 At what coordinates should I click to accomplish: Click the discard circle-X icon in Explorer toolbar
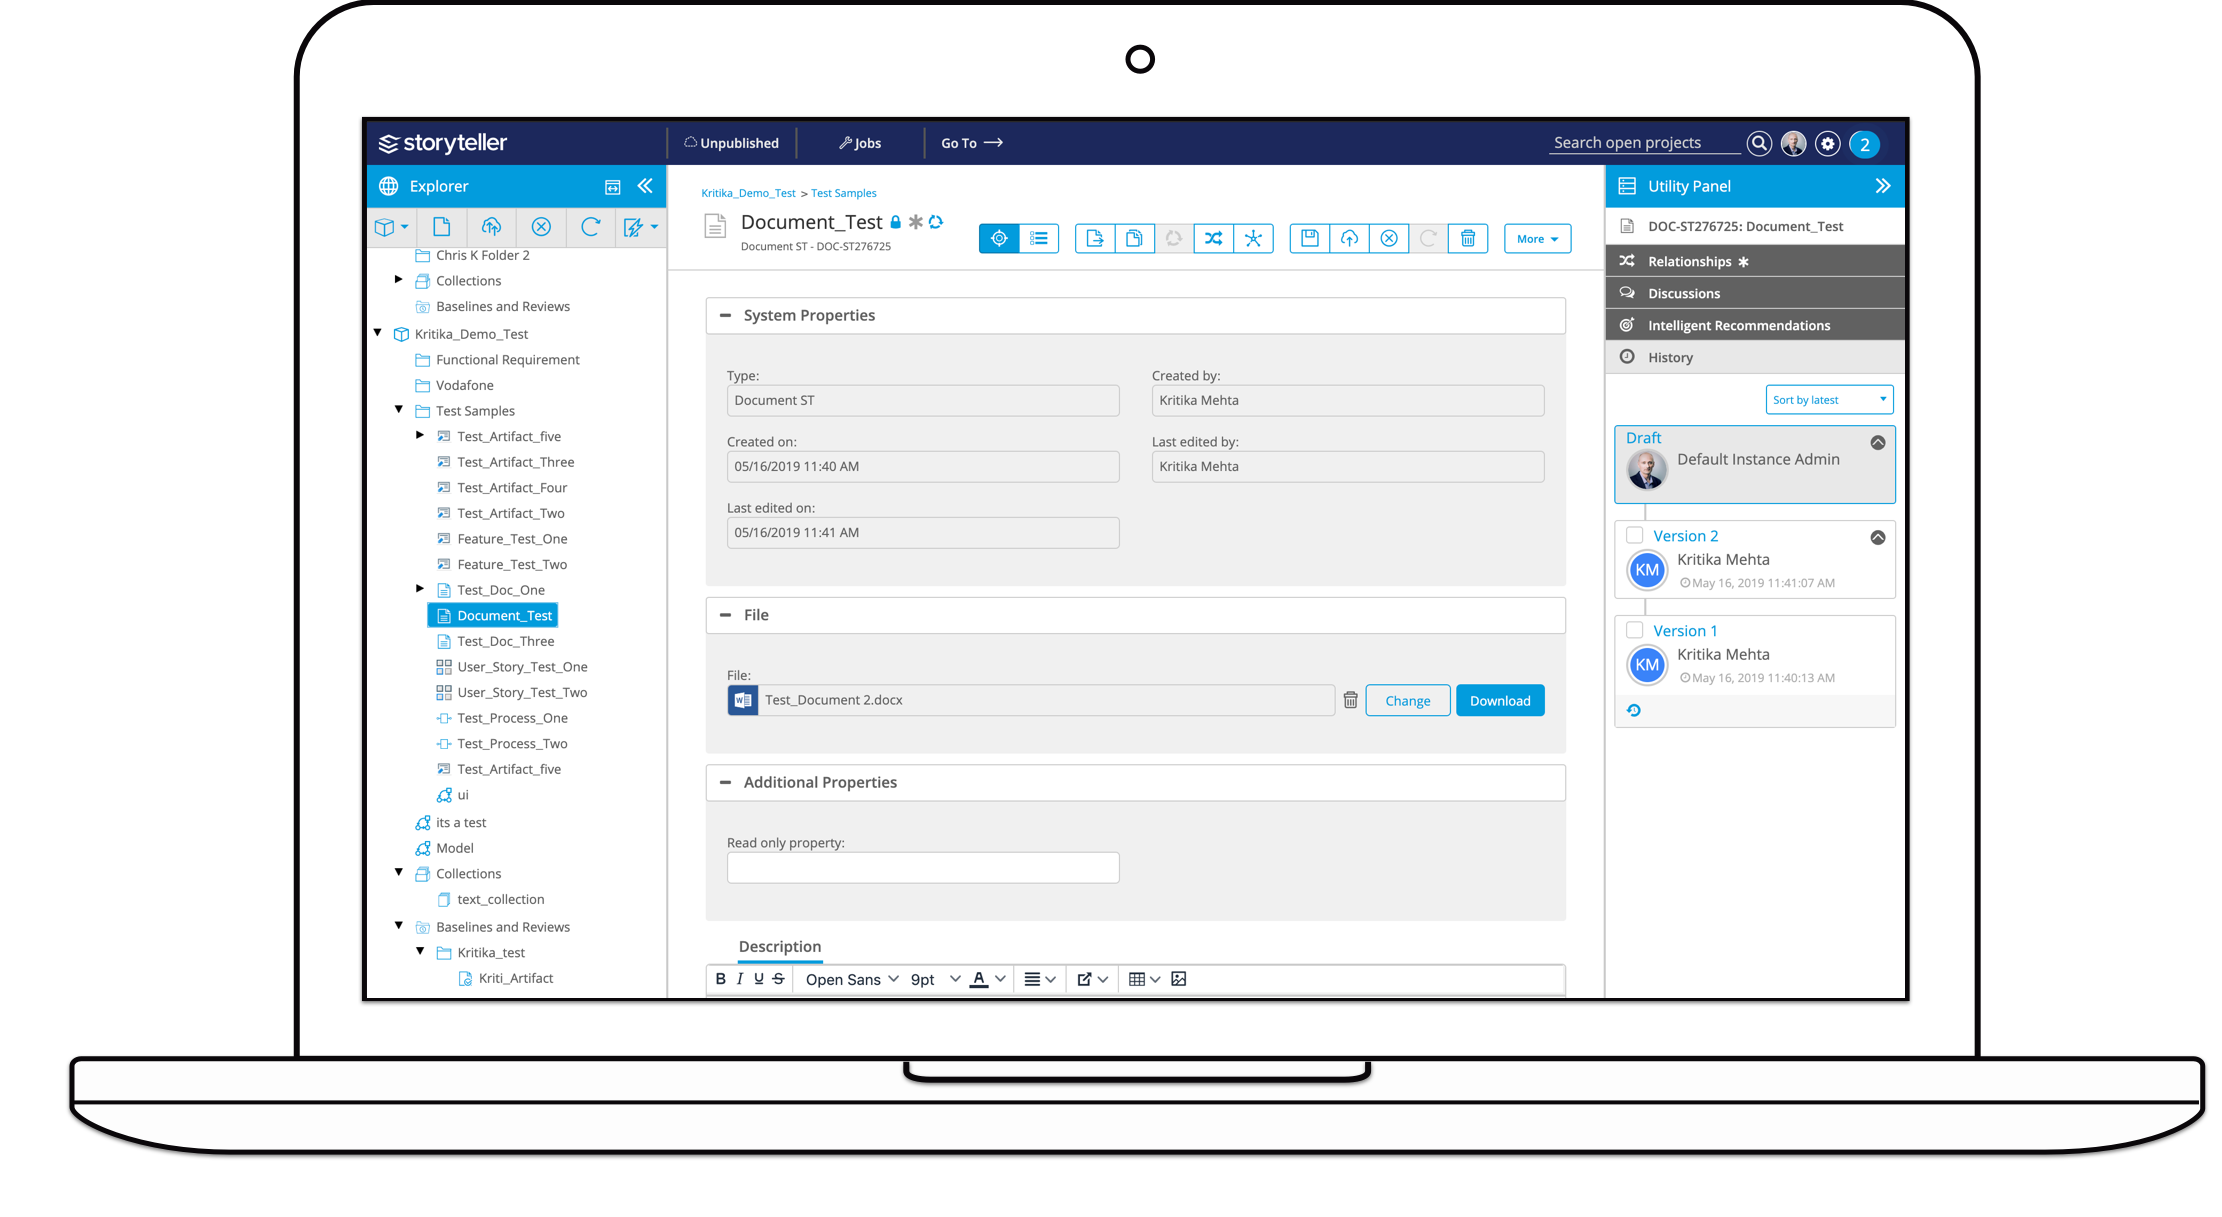click(541, 227)
